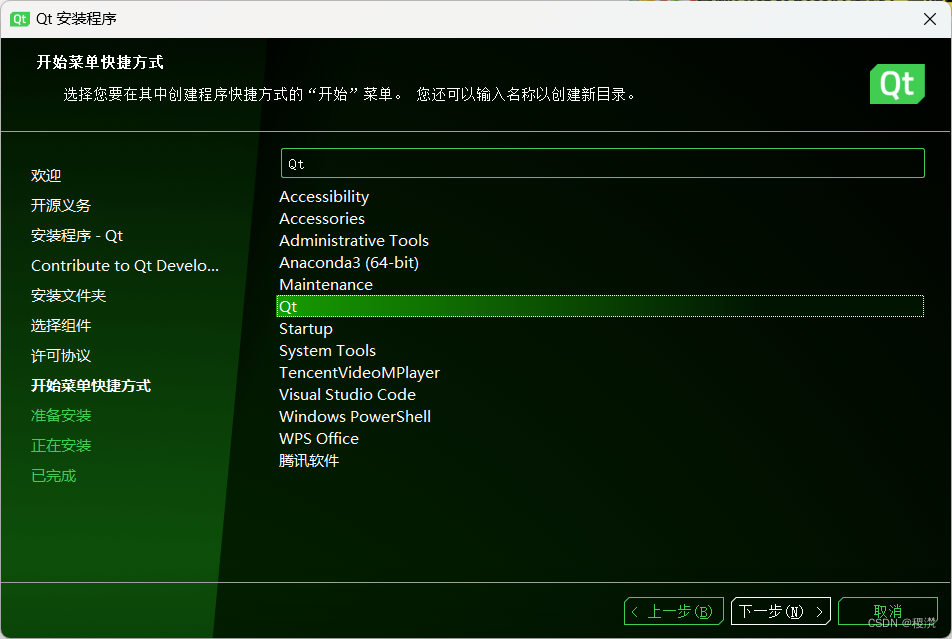This screenshot has height=639, width=952.
Task: Click 准备安装 step in the sidebar
Action: point(61,415)
